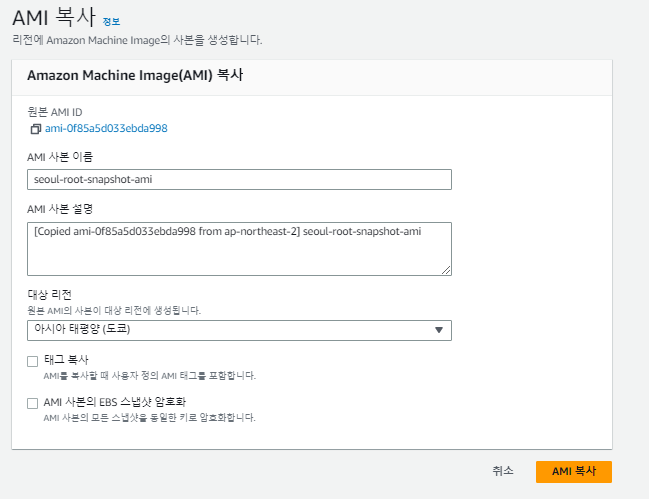Open the 대상 리전 dropdown
The width and height of the screenshot is (649, 499).
(239, 330)
